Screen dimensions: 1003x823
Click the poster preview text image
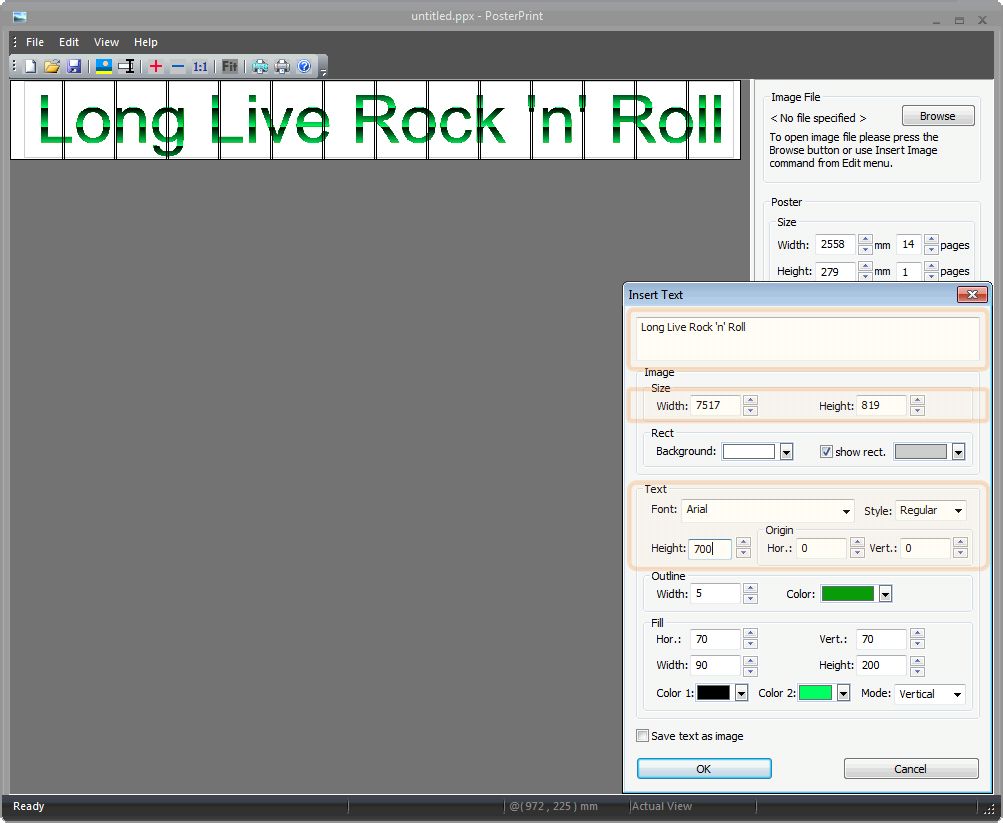pyautogui.click(x=375, y=120)
